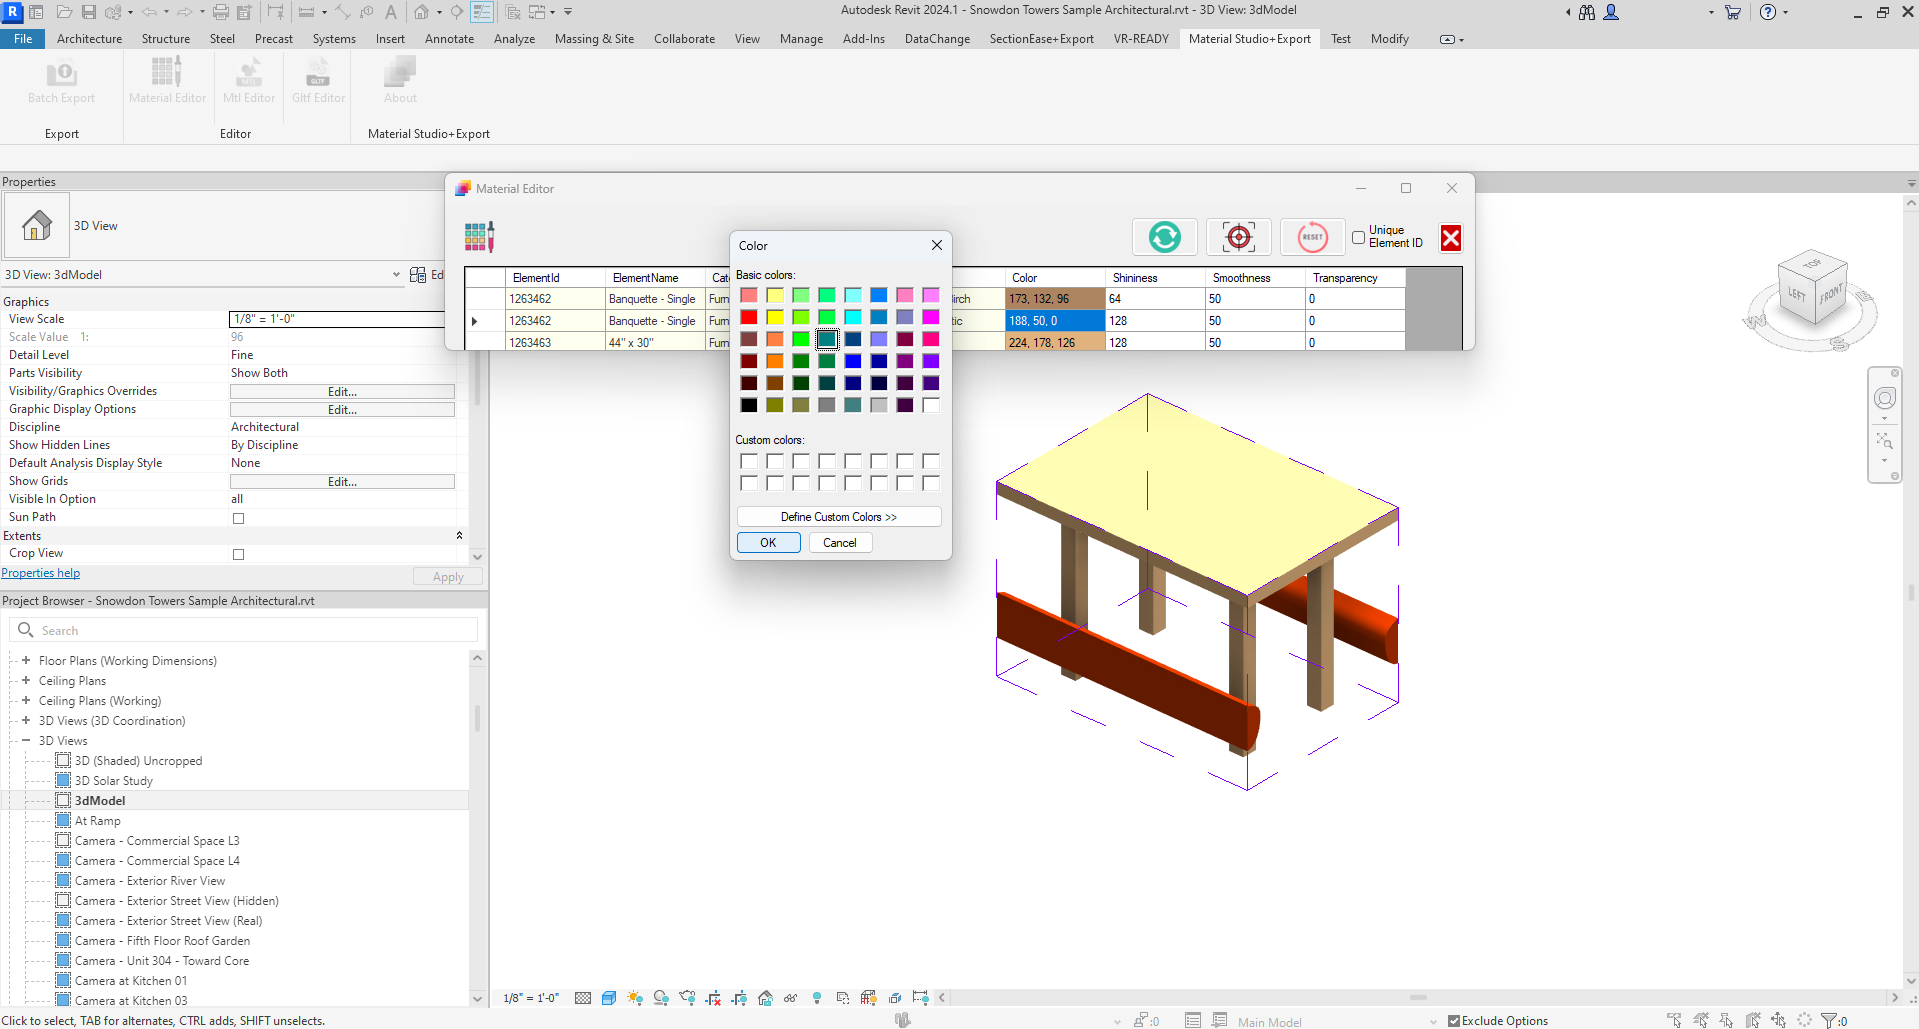Click the Thin Lines icon in quick access toolbar
1919x1029 pixels.
(x=482, y=12)
